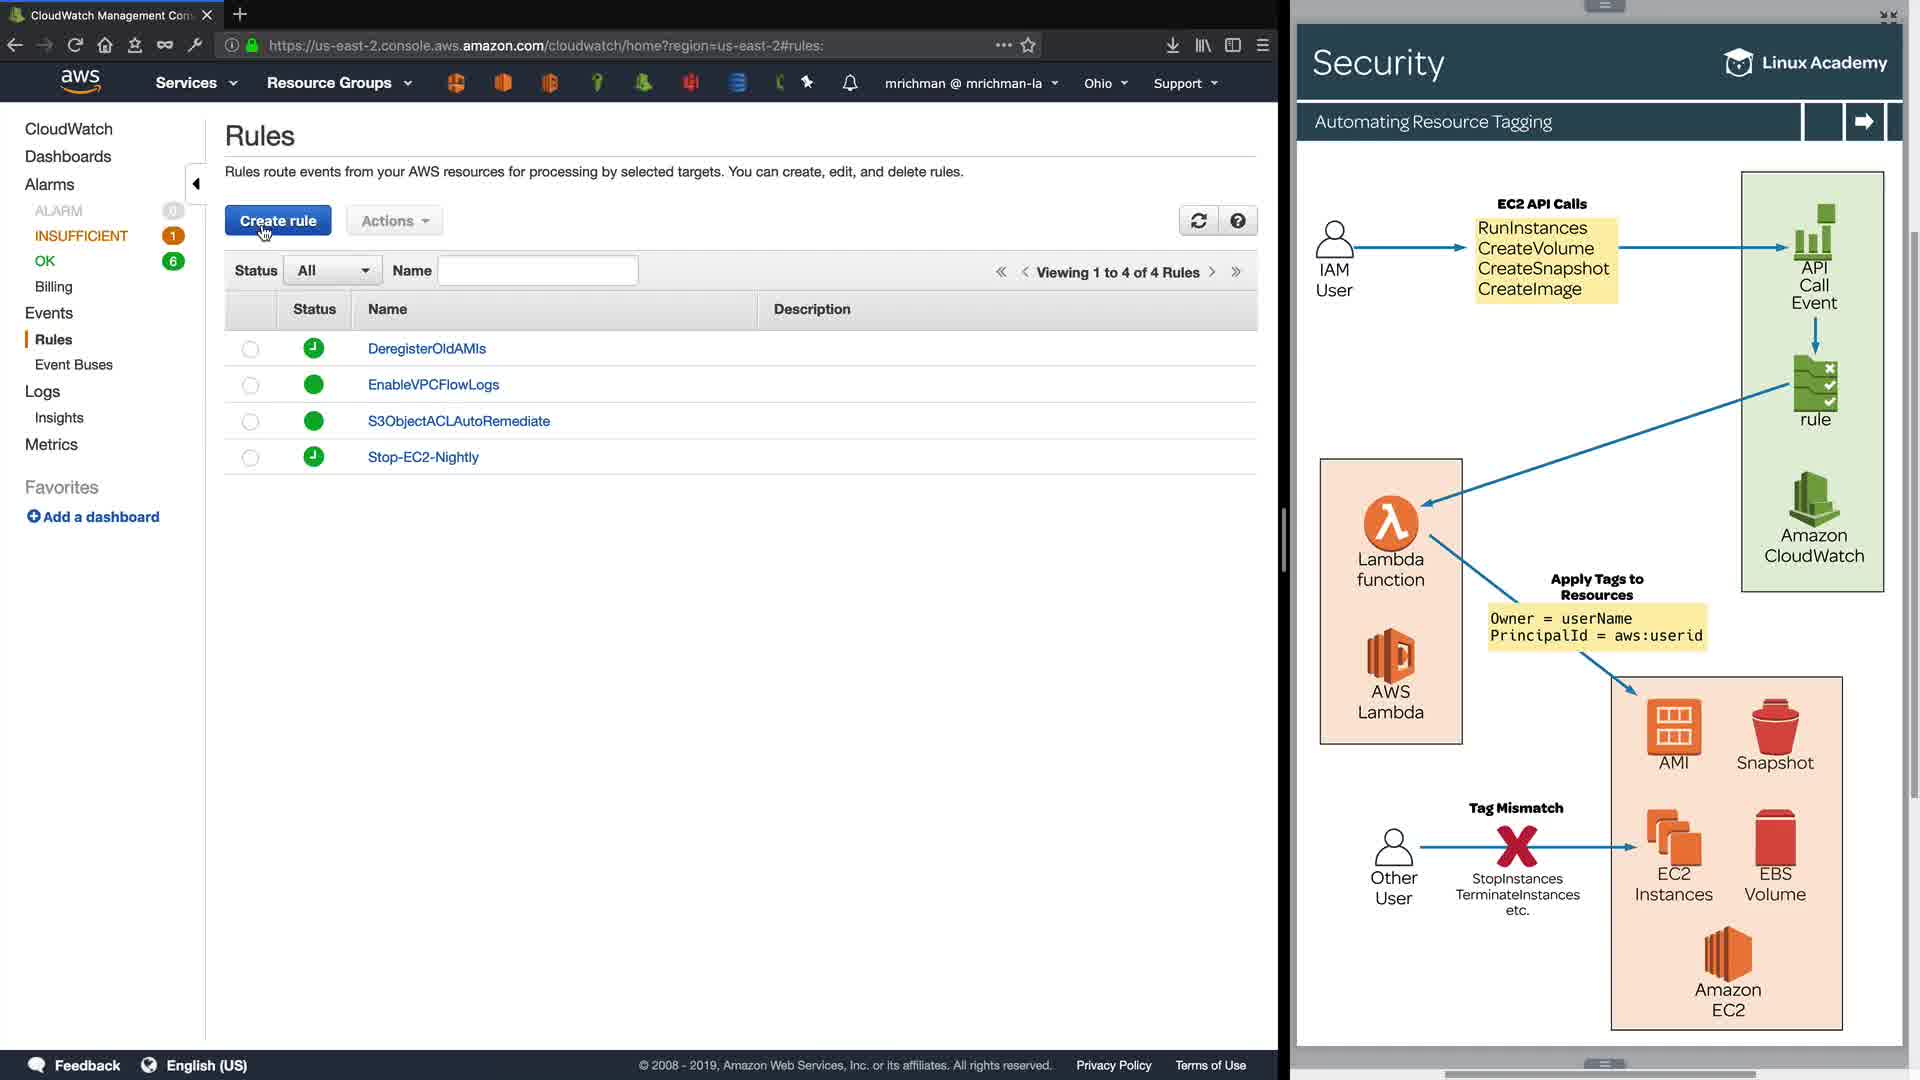The height and width of the screenshot is (1080, 1920).
Task: Select the DeregisterOldAMIs rule radio button
Action: coord(251,349)
